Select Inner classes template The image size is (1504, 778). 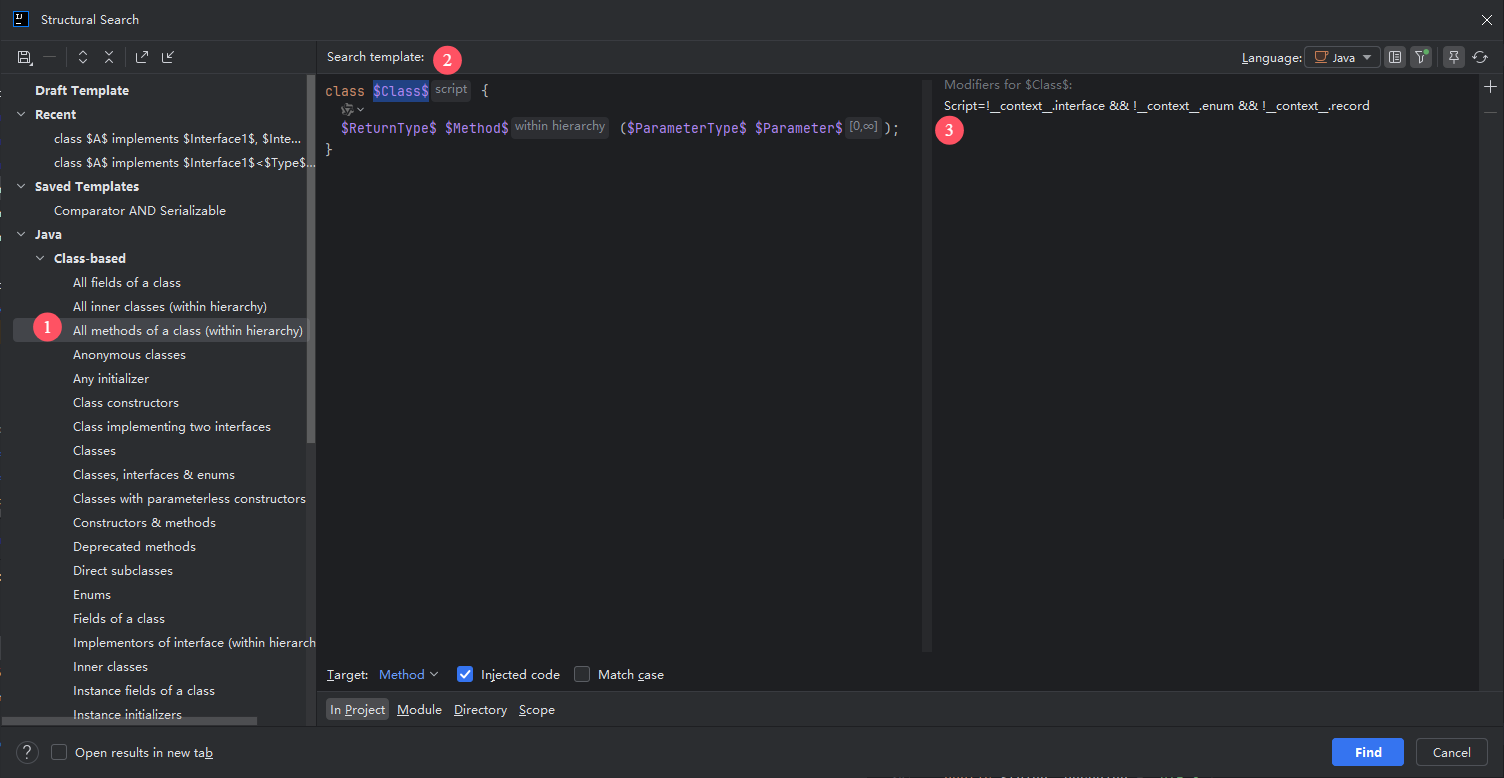click(x=110, y=666)
